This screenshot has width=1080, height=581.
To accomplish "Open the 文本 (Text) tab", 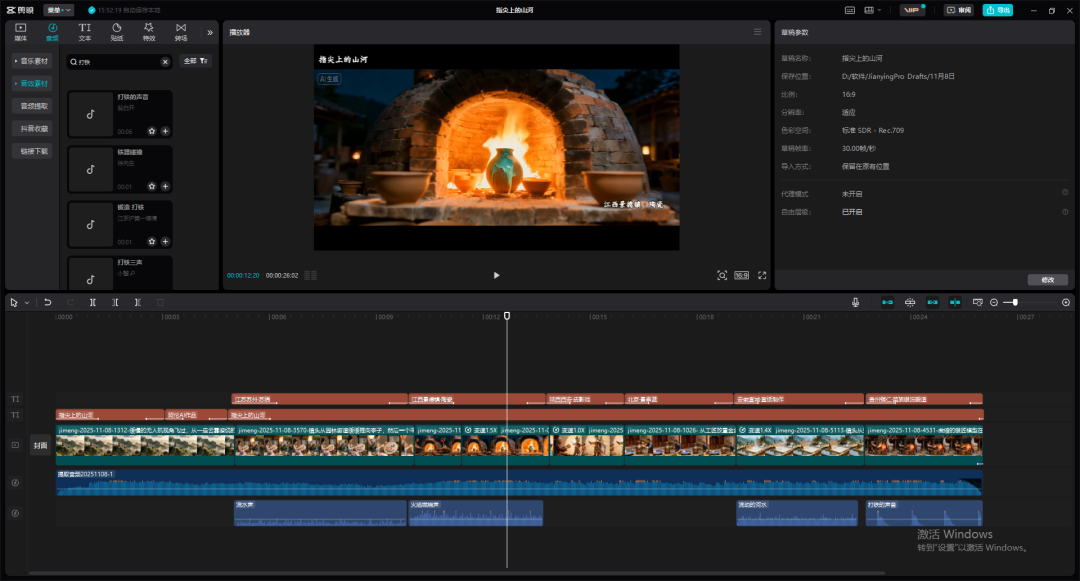I will tap(85, 31).
